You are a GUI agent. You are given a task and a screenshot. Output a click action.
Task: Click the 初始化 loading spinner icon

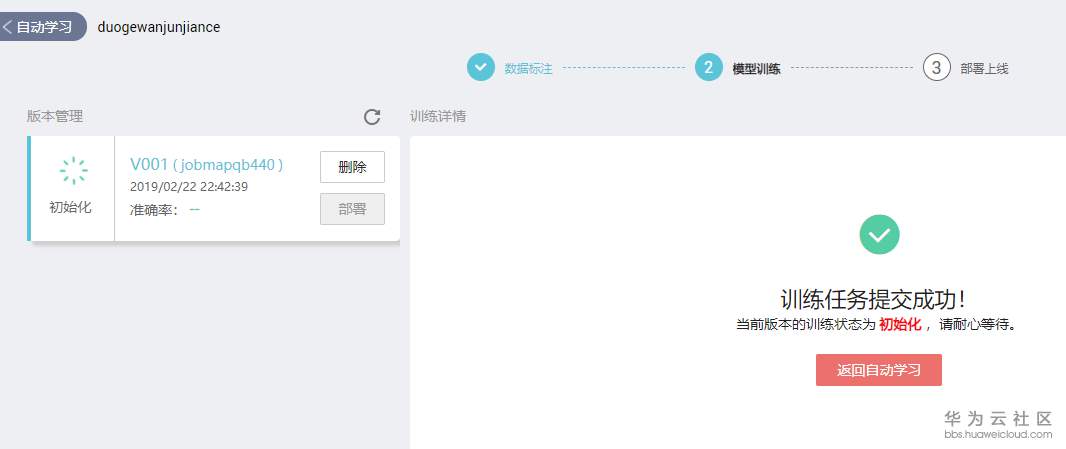point(73,171)
